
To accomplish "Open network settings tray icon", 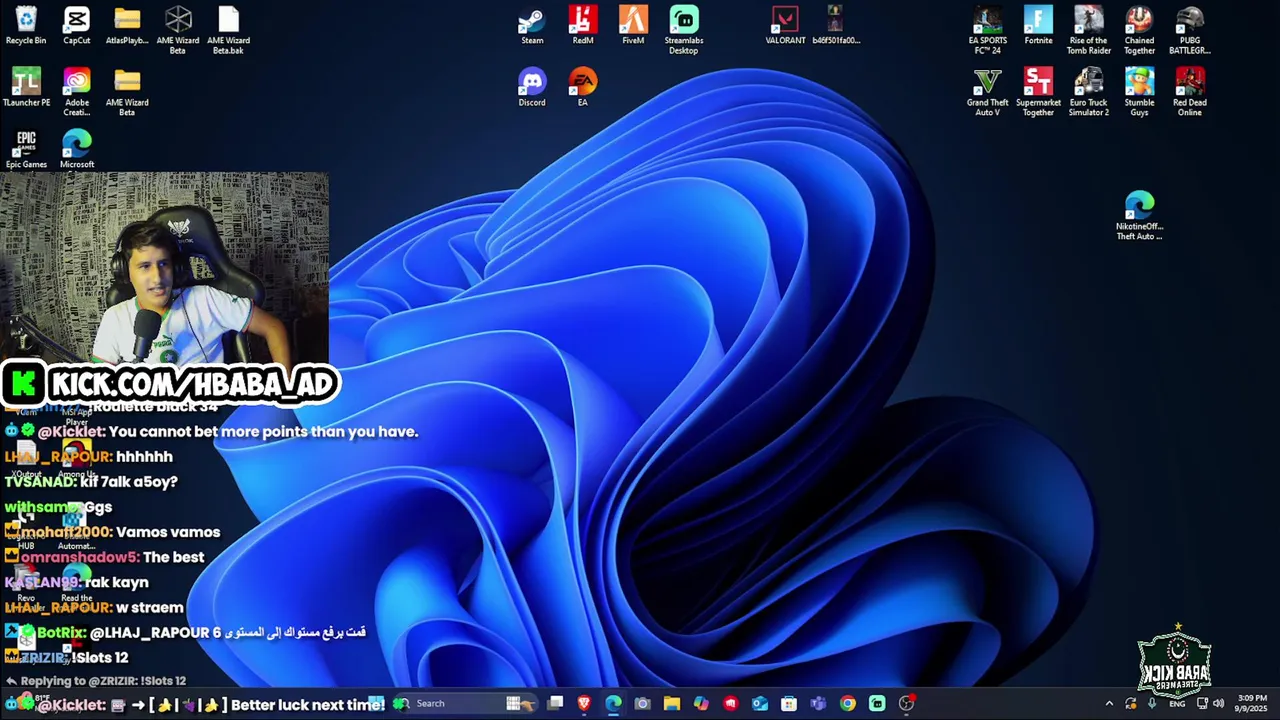I will pyautogui.click(x=1202, y=703).
